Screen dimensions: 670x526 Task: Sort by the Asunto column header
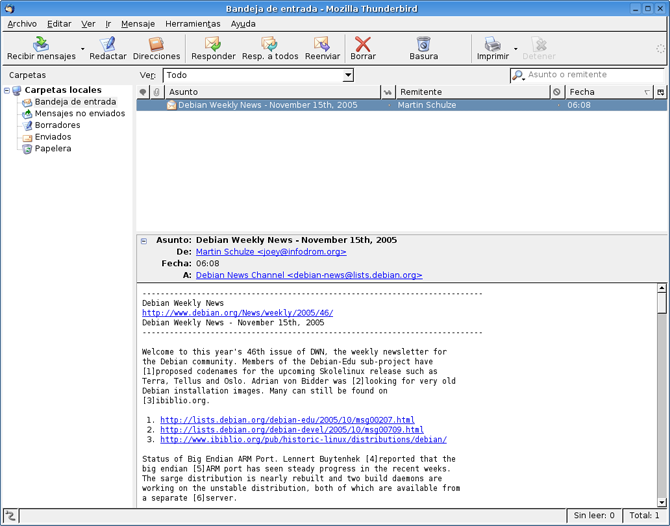coord(272,92)
